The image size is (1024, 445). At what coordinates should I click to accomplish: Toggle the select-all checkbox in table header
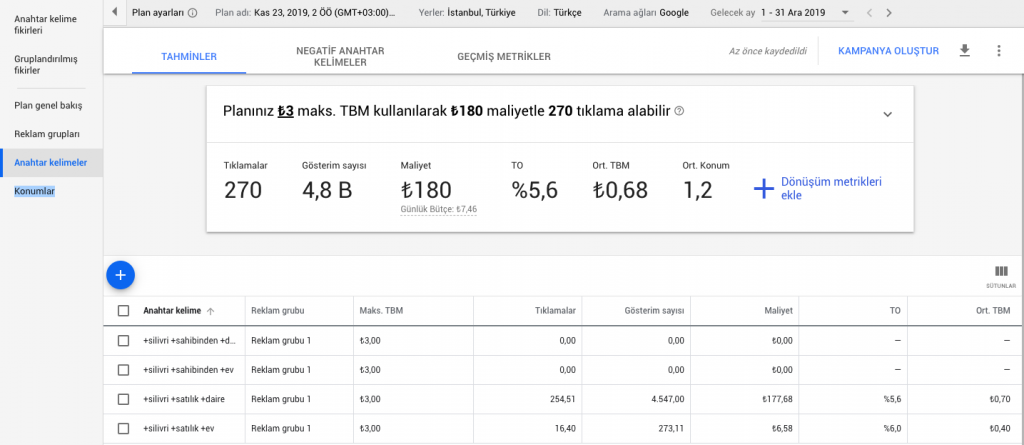tap(124, 311)
